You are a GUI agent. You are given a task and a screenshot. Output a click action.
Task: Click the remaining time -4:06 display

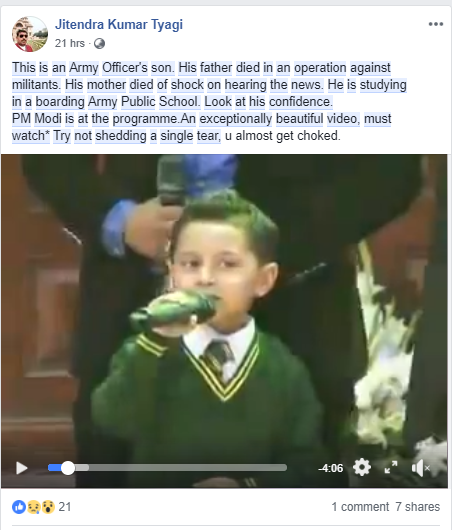pyautogui.click(x=330, y=468)
